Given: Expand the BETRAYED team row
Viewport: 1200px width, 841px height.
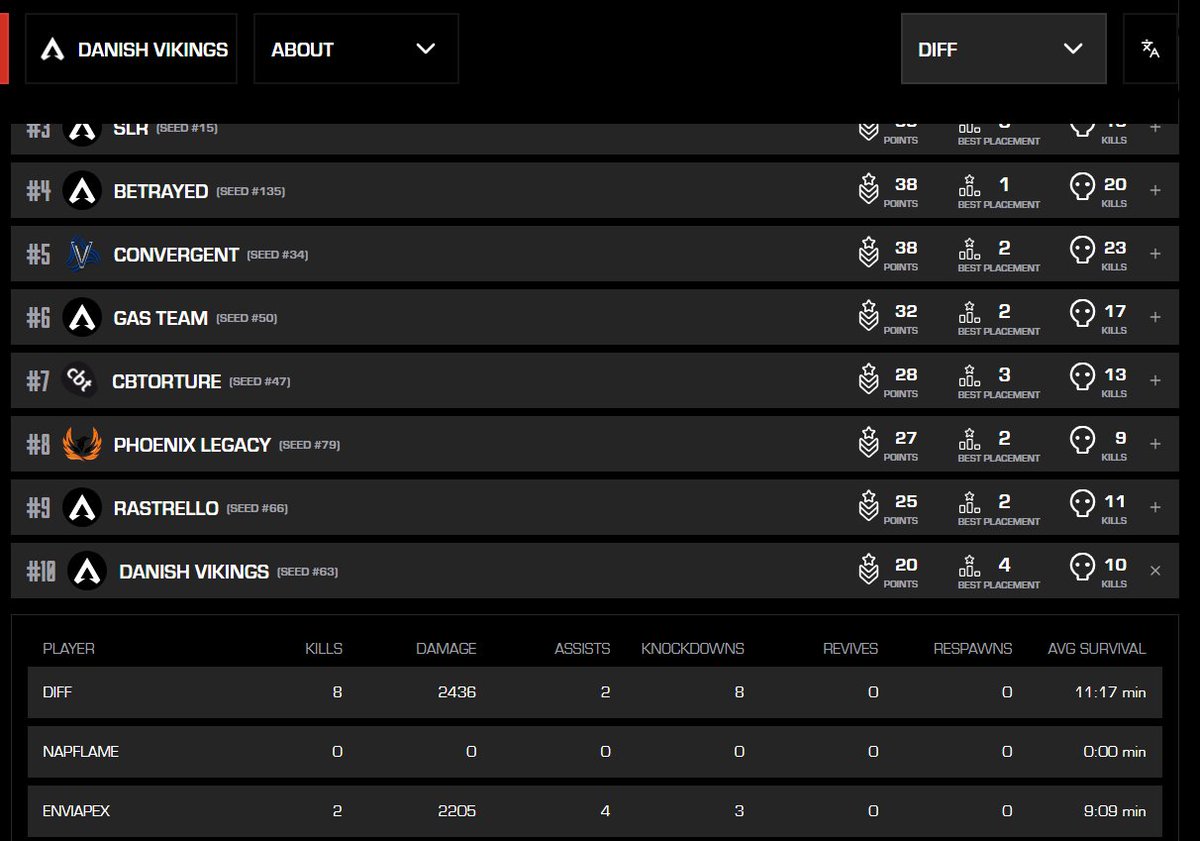Looking at the screenshot, I should [1155, 190].
